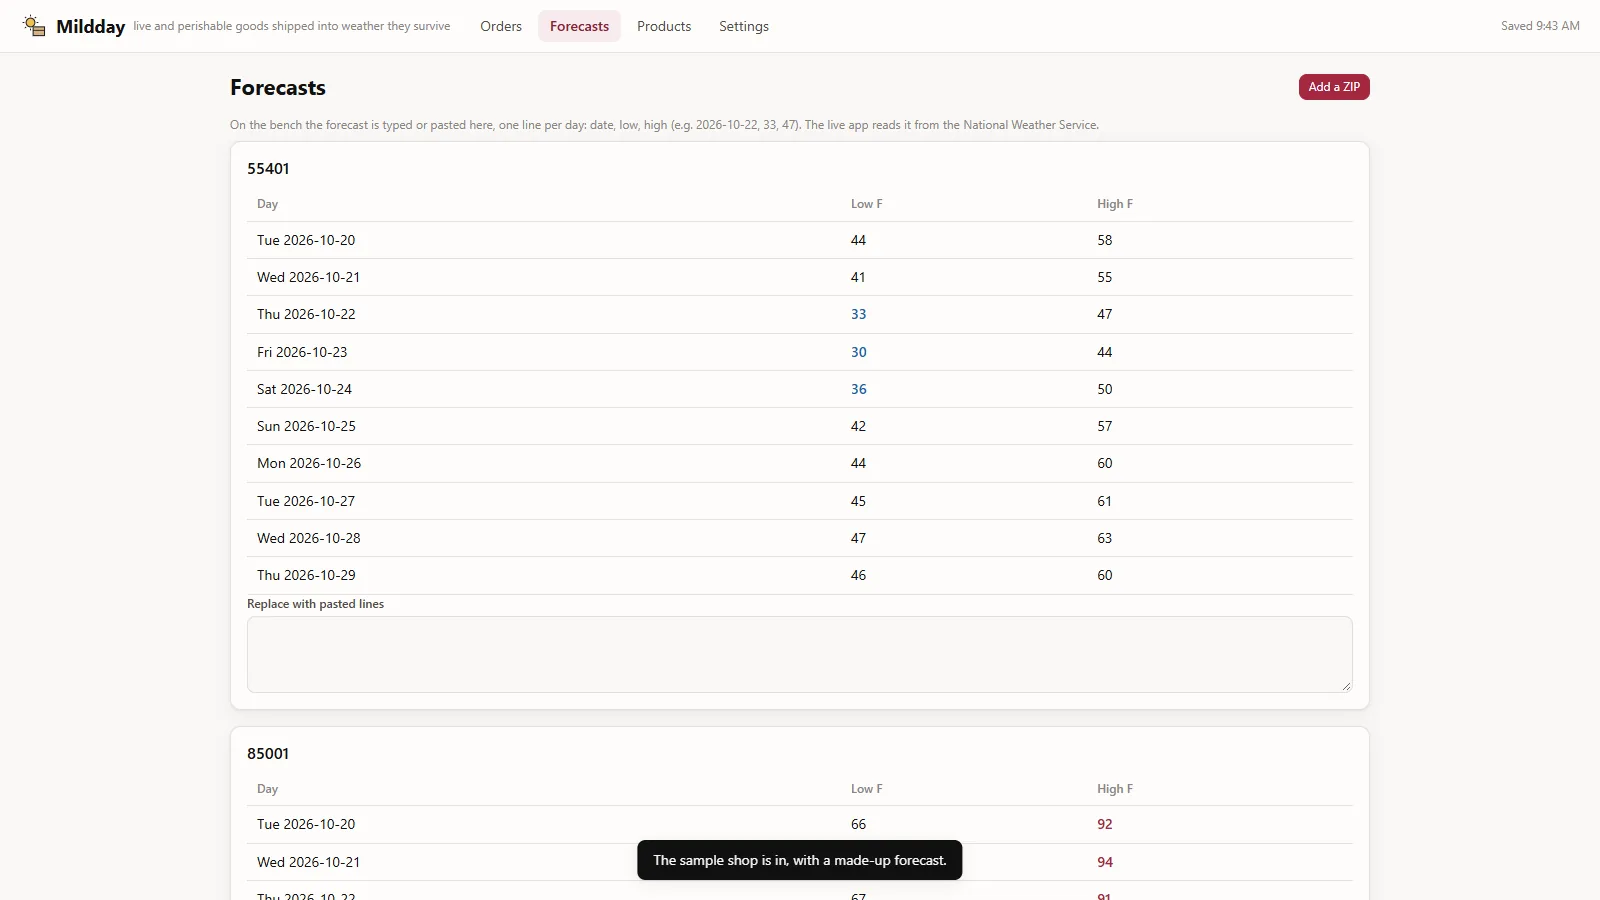
Task: Click the Low F column header in 55401
Action: (866, 204)
